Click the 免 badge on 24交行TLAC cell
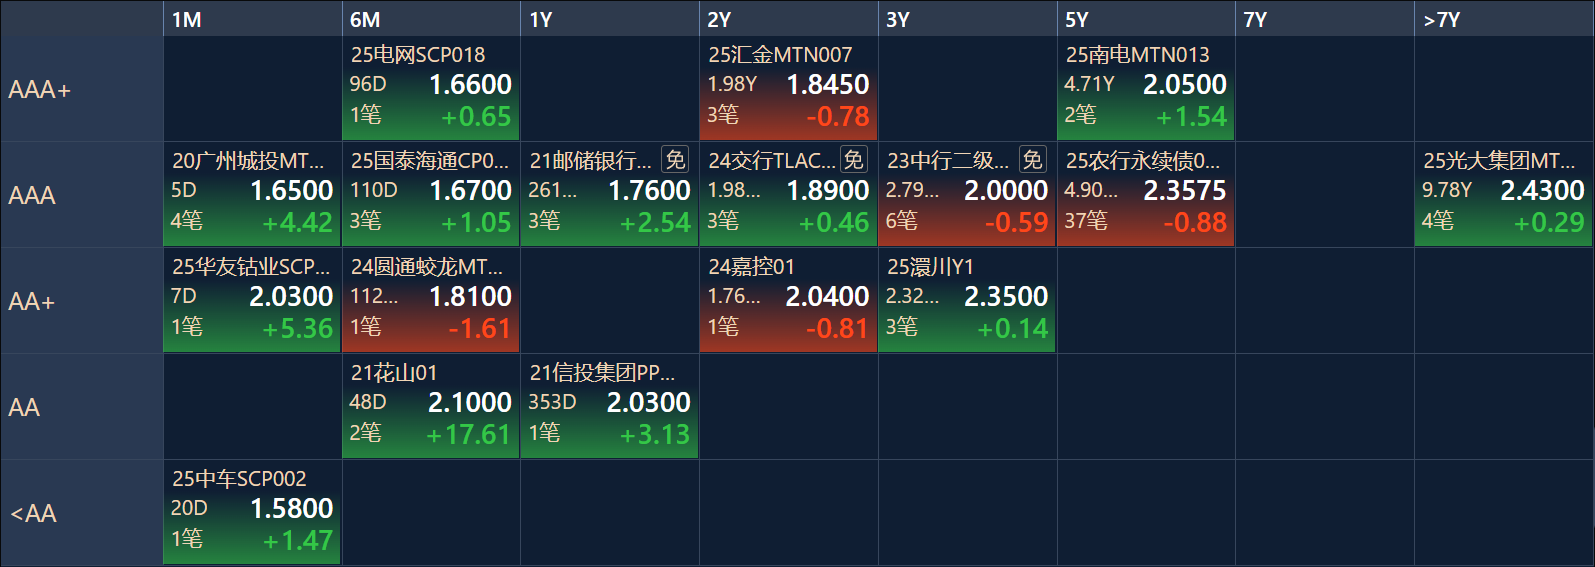The image size is (1595, 567). tap(854, 160)
